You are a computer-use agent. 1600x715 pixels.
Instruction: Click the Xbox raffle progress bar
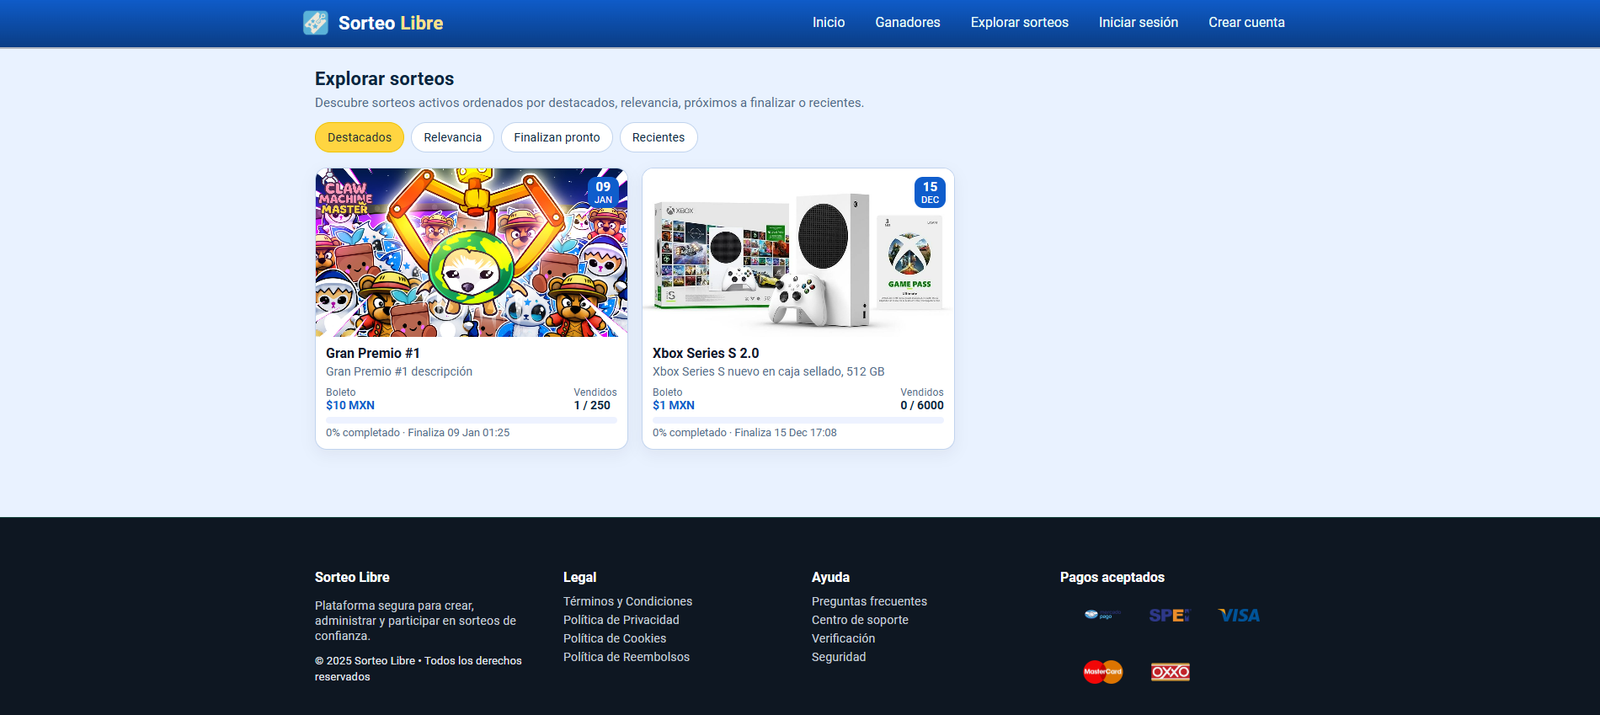coord(797,420)
